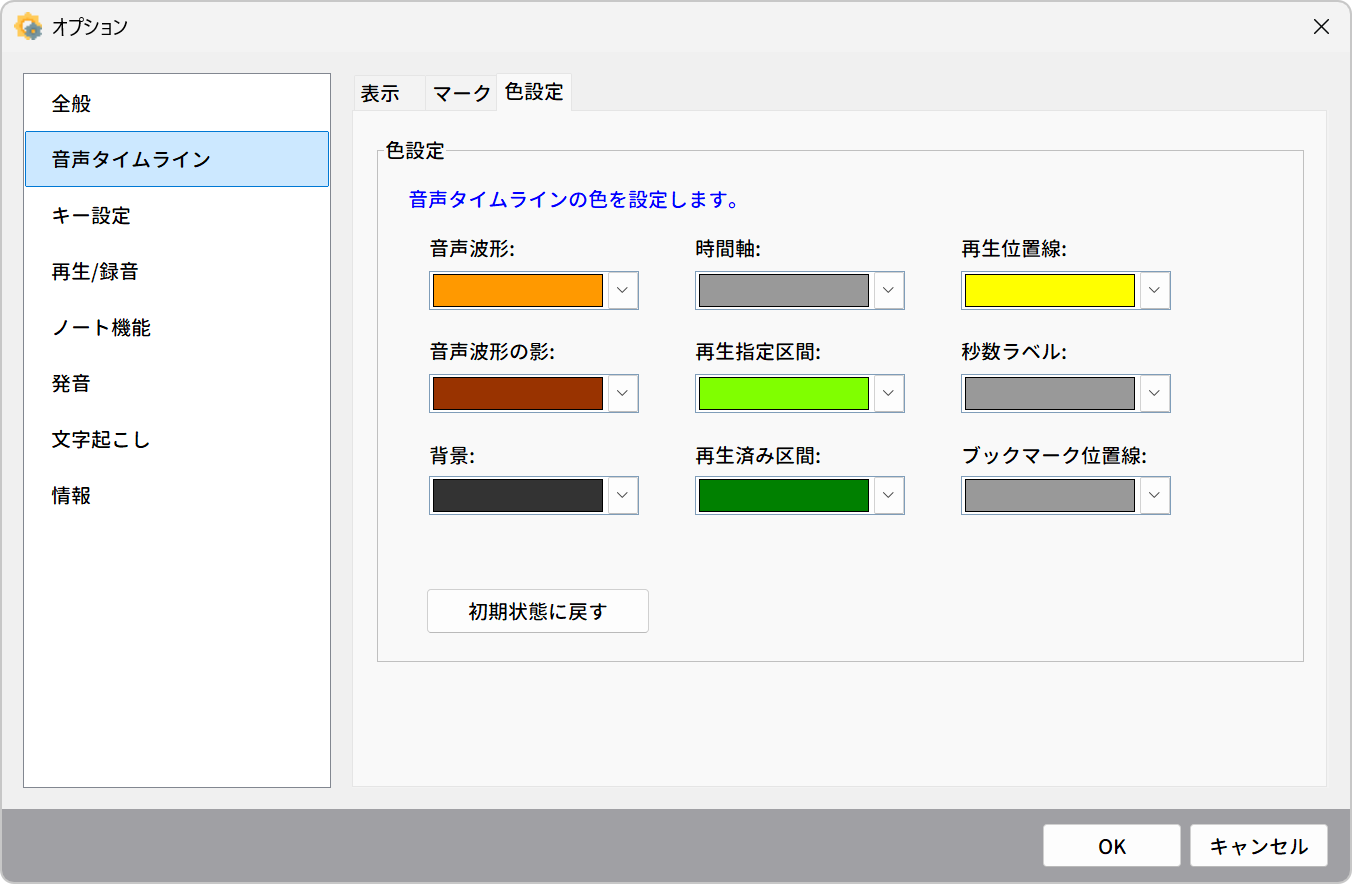Viewport: 1352px width, 884px height.
Task: Select the 色設定 tab
Action: 534,93
